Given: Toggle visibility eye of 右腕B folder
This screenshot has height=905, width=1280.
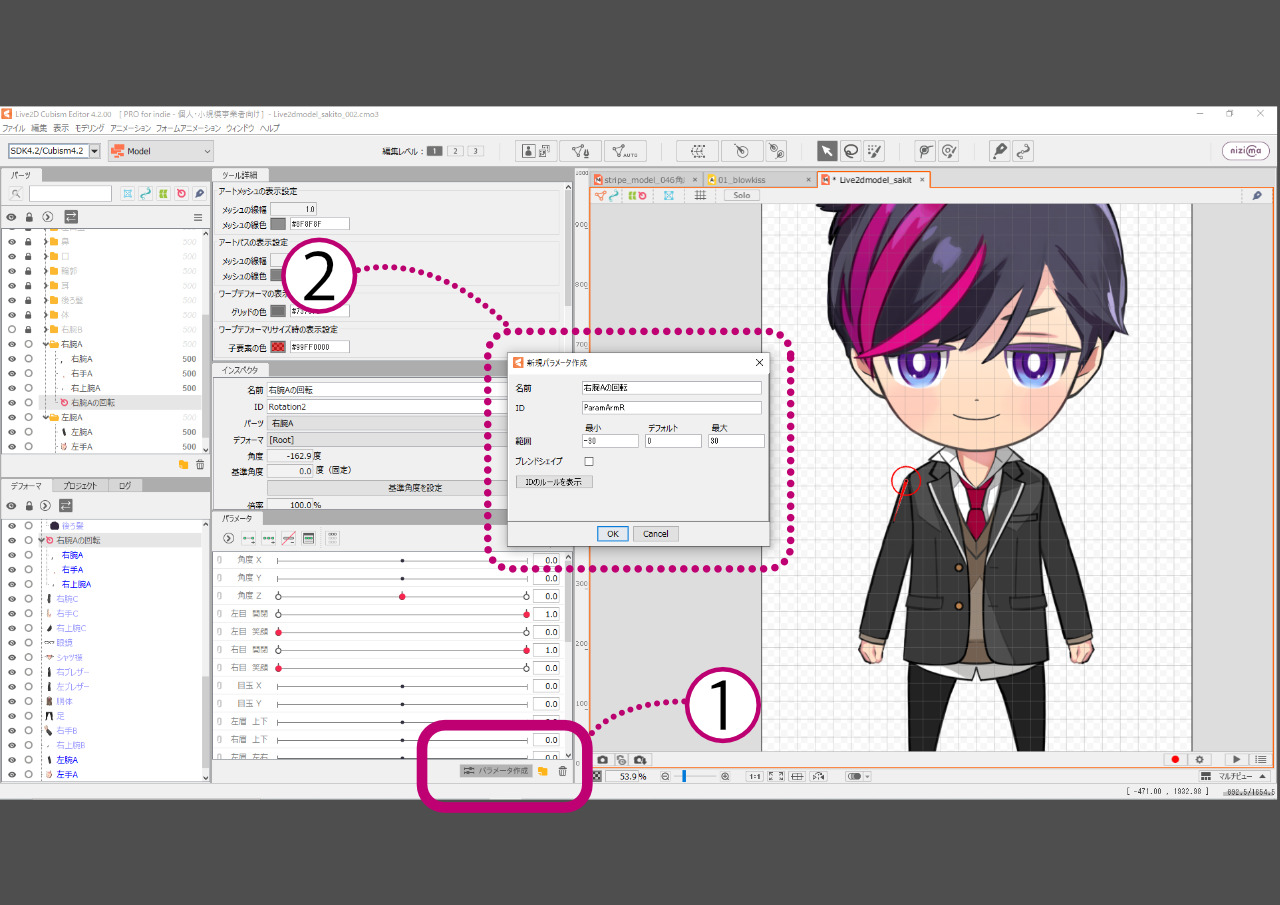Looking at the screenshot, I should [12, 329].
